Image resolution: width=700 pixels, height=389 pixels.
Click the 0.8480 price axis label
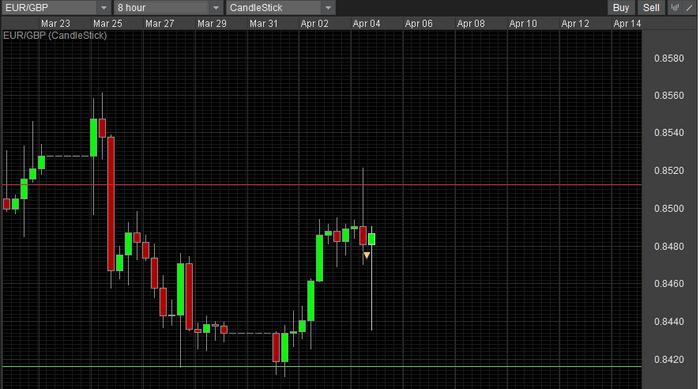(x=669, y=247)
